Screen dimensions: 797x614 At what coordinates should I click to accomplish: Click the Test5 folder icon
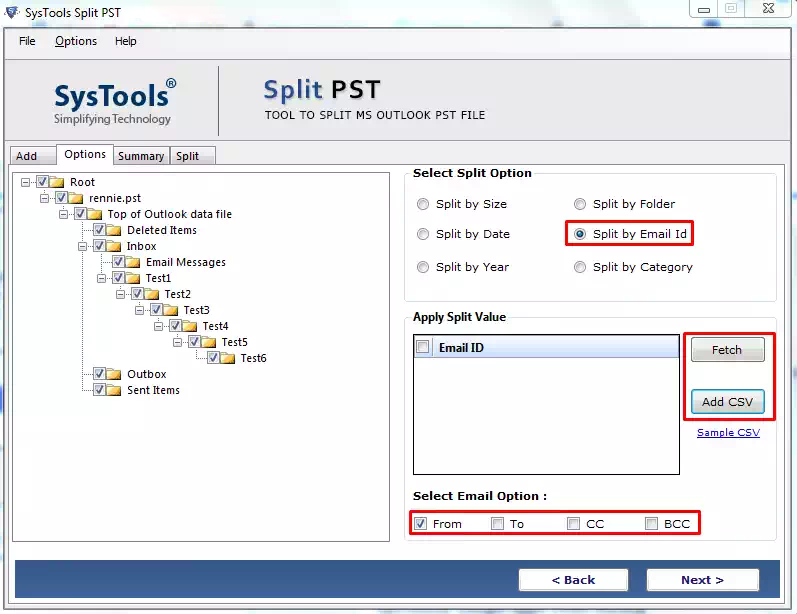tap(208, 342)
